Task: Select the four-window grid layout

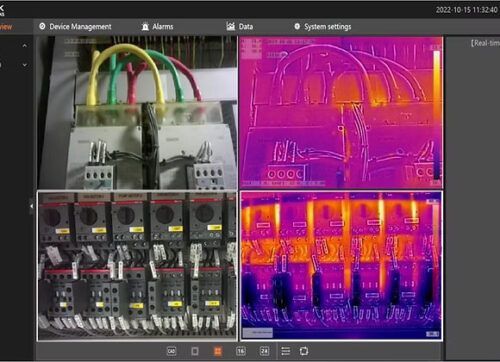Action: (x=218, y=351)
